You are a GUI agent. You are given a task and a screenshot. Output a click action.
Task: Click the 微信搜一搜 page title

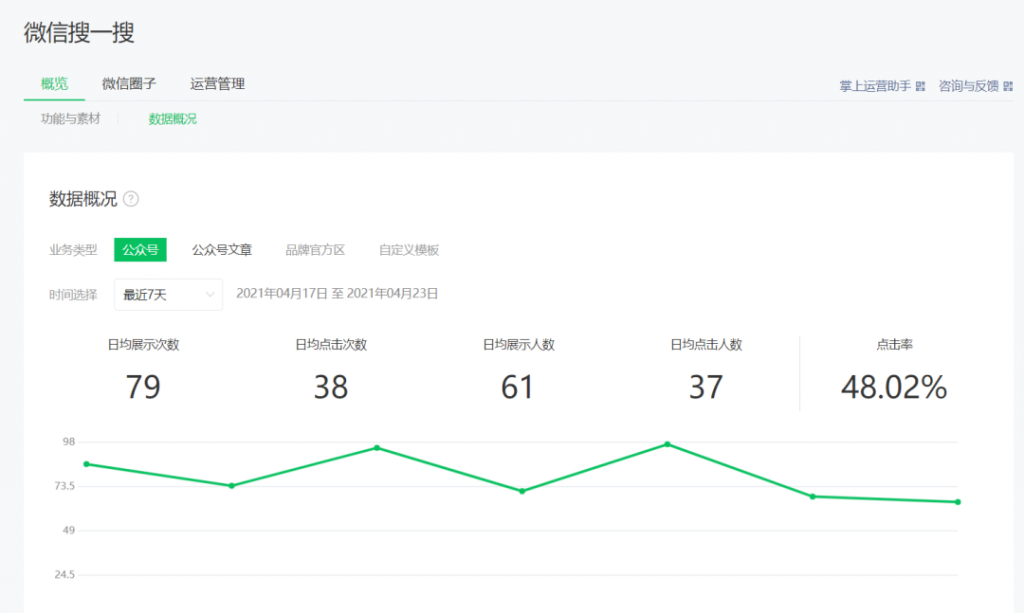click(79, 33)
